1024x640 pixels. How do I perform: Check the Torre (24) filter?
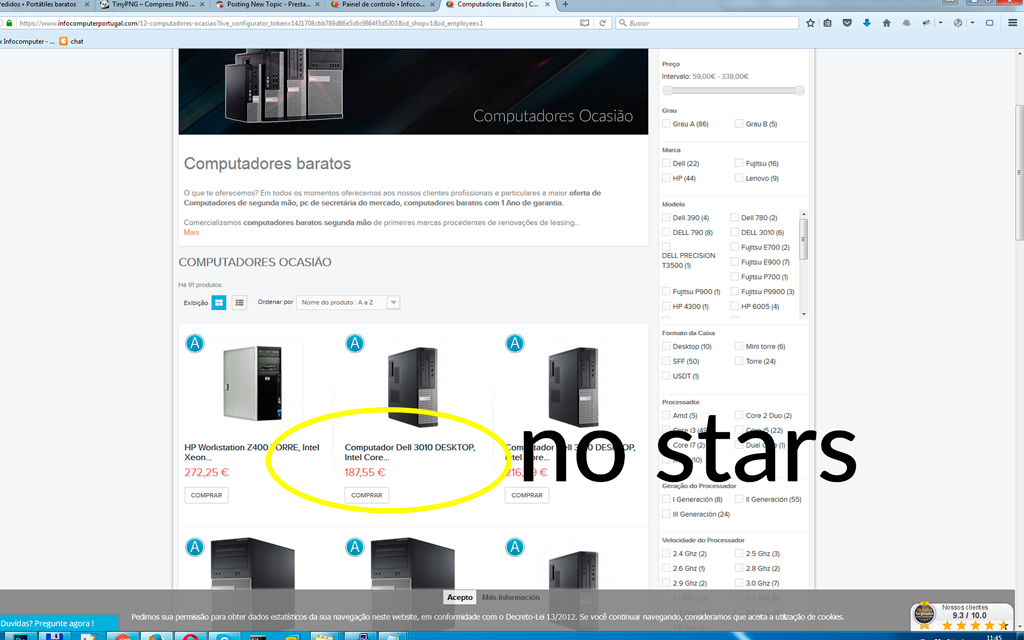pos(739,361)
